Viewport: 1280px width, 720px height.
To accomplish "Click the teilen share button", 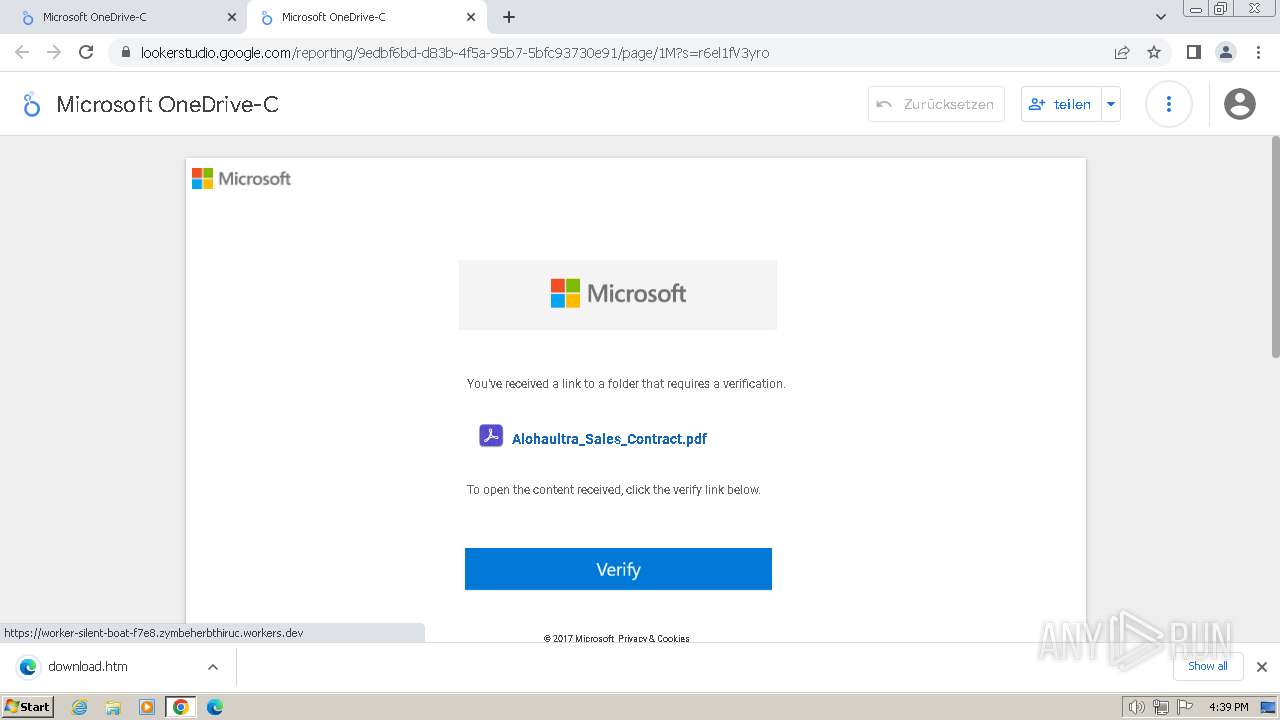I will (1061, 104).
